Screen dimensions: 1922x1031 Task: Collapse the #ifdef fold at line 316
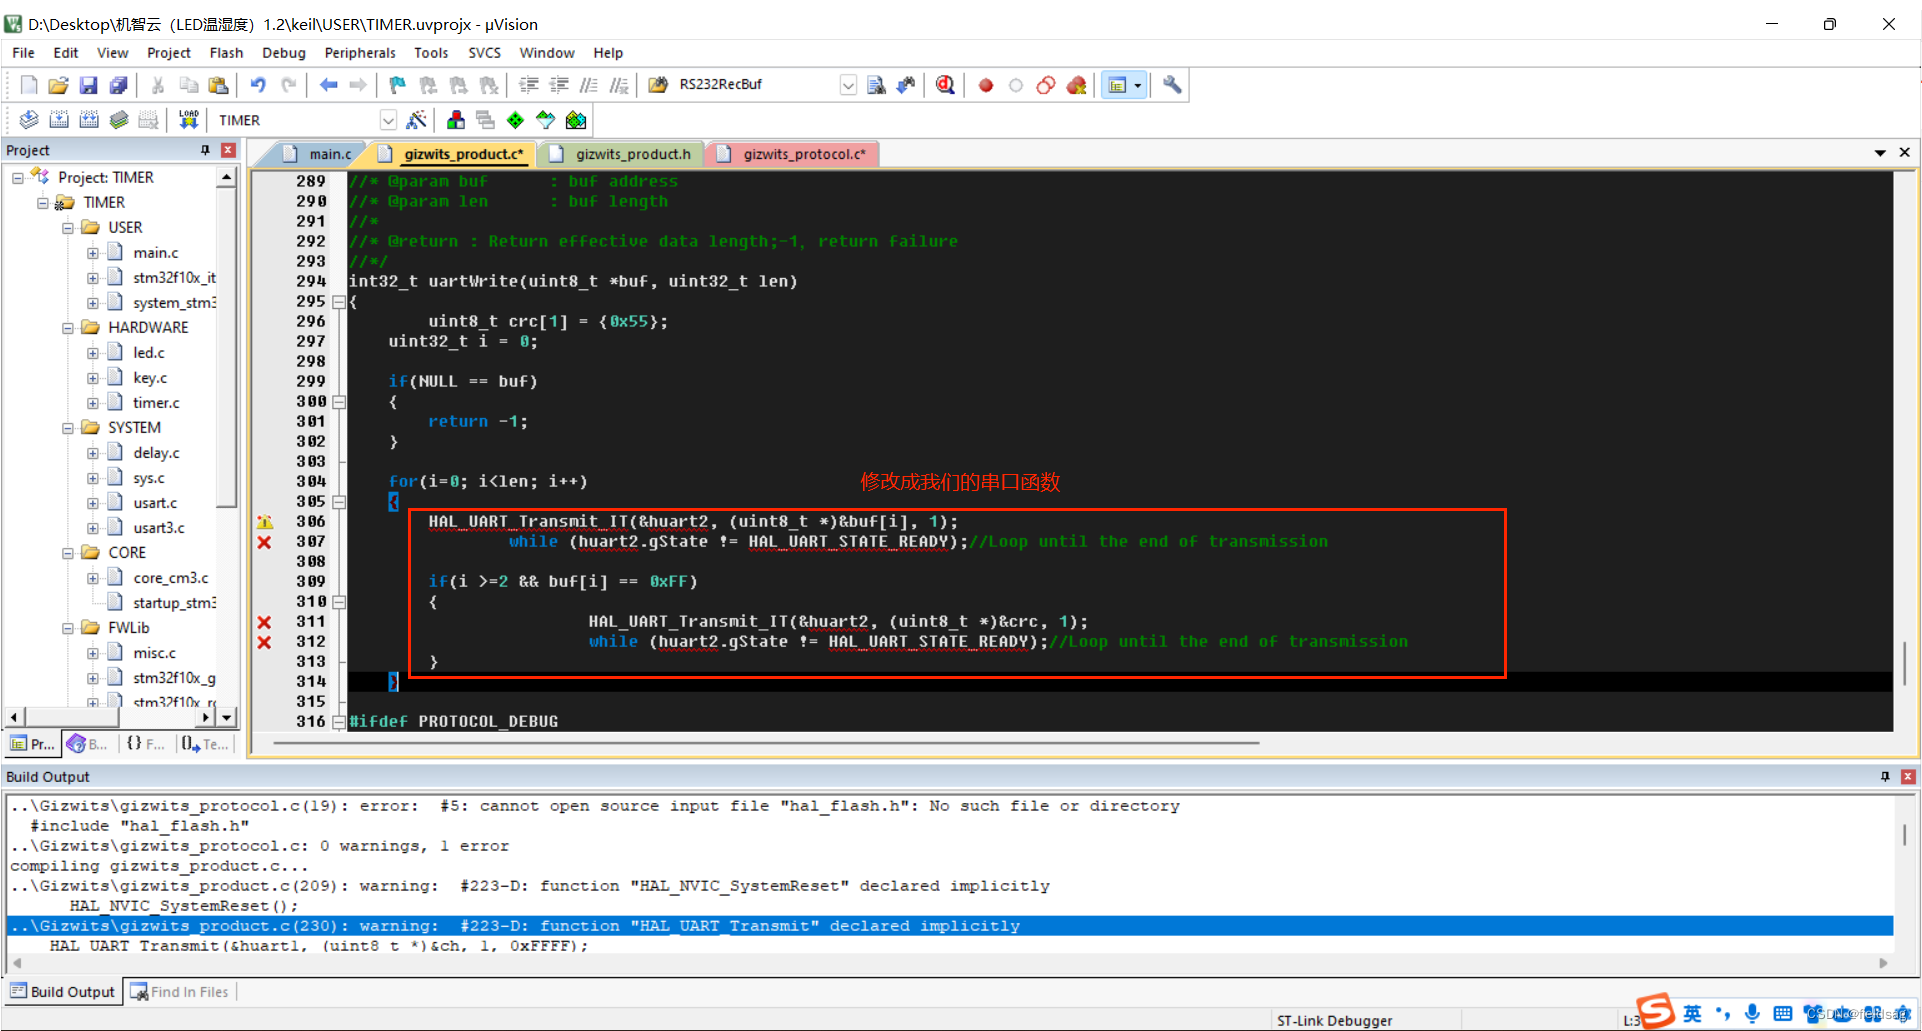pos(339,722)
